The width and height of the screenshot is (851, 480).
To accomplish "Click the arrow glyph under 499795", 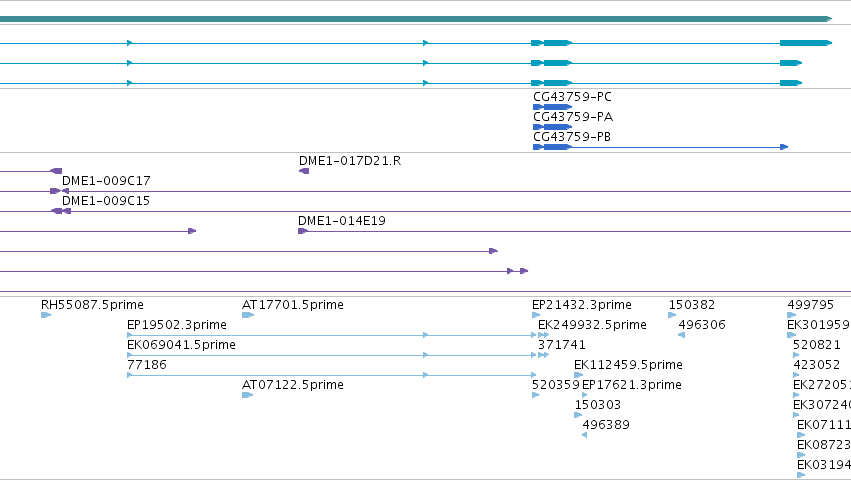I will tap(791, 315).
